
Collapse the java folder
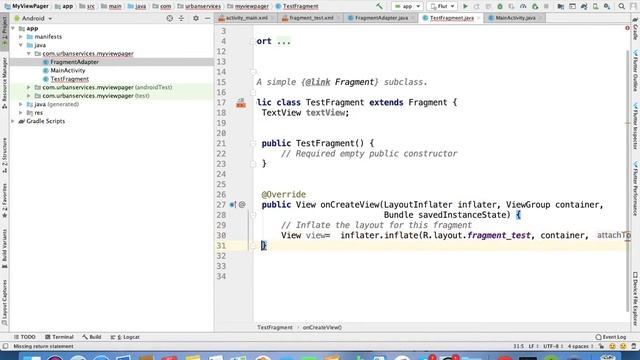[x=21, y=45]
